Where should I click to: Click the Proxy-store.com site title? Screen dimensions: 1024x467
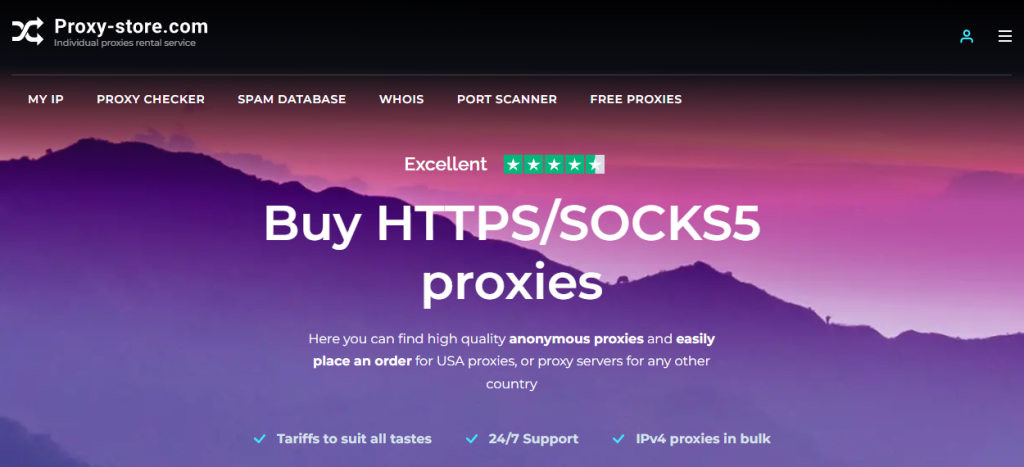click(131, 27)
